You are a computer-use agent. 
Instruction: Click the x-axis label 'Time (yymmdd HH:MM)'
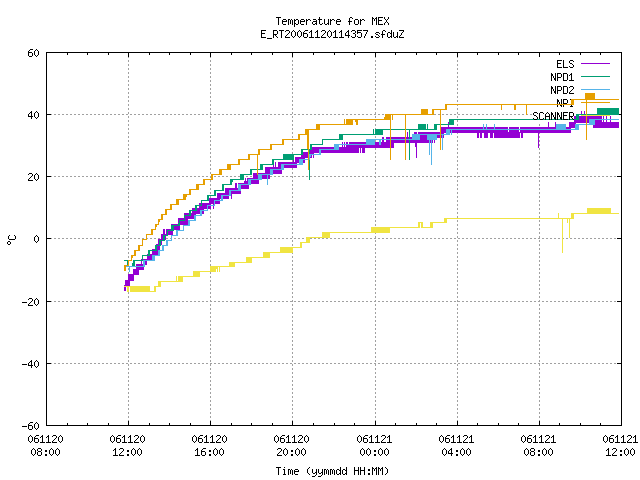pos(332,471)
